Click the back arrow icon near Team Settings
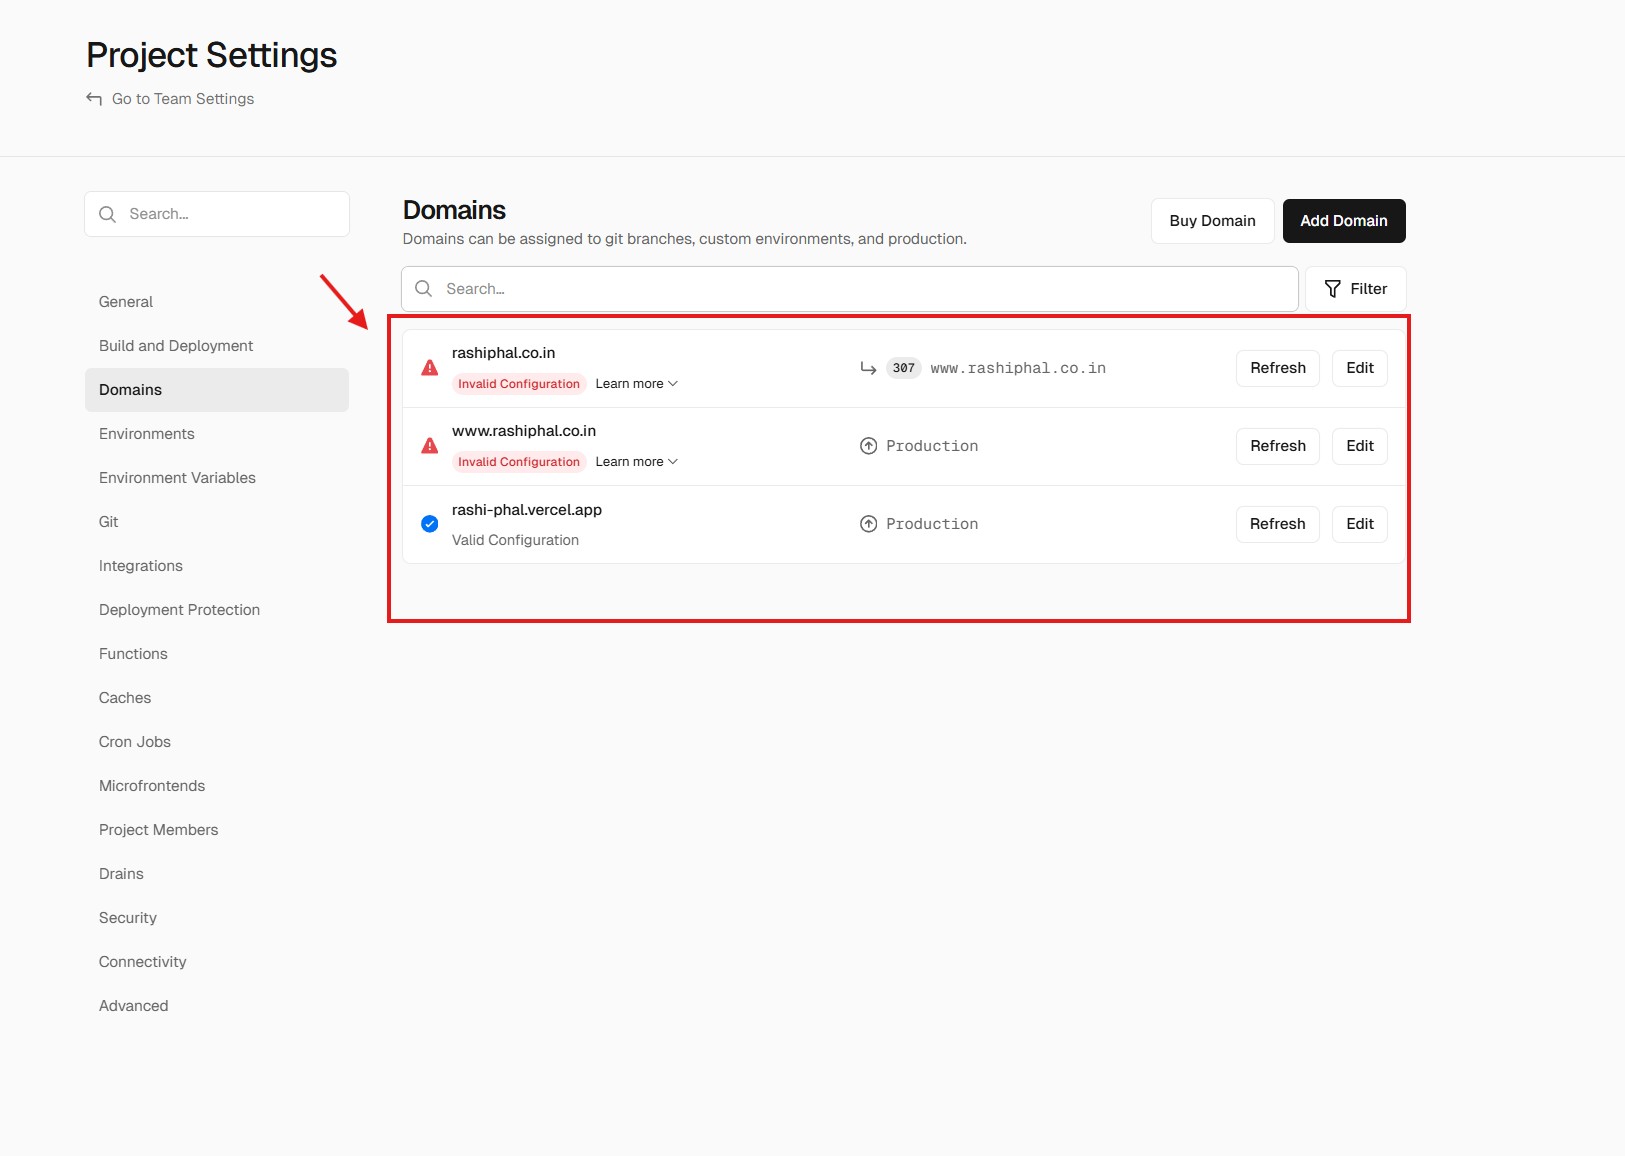This screenshot has width=1625, height=1156. (x=94, y=99)
